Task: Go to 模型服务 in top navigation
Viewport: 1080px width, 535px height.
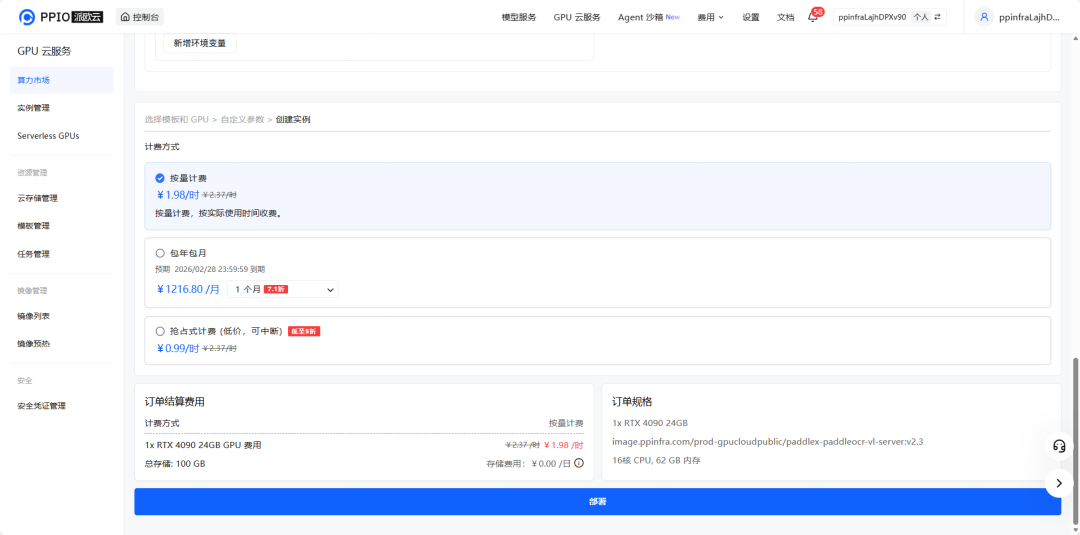Action: tap(518, 17)
